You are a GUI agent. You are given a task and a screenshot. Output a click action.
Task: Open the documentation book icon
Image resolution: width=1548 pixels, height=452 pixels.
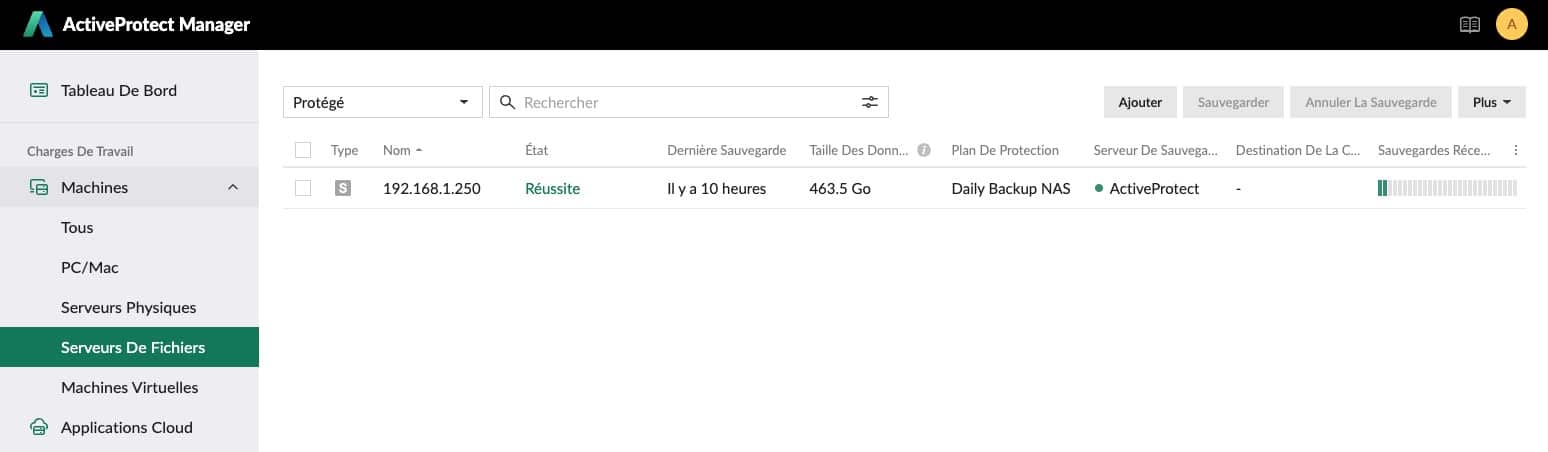pos(1469,25)
